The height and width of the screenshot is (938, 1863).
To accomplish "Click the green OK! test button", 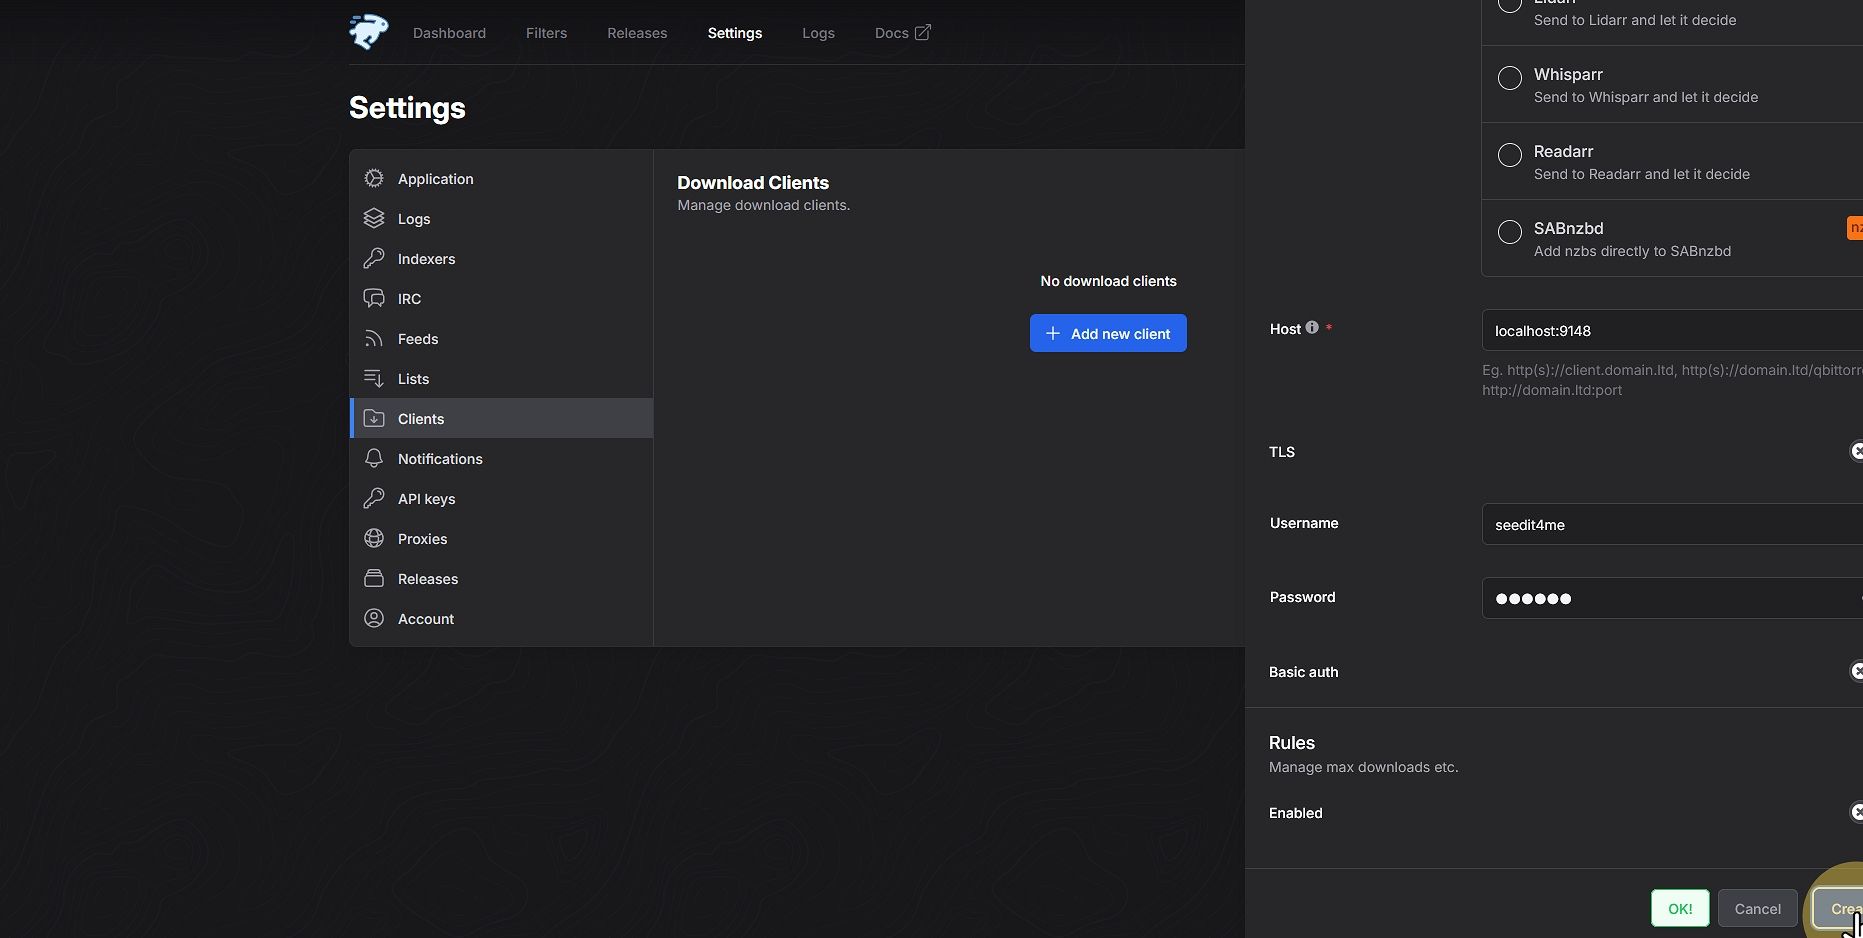I will click(x=1680, y=908).
